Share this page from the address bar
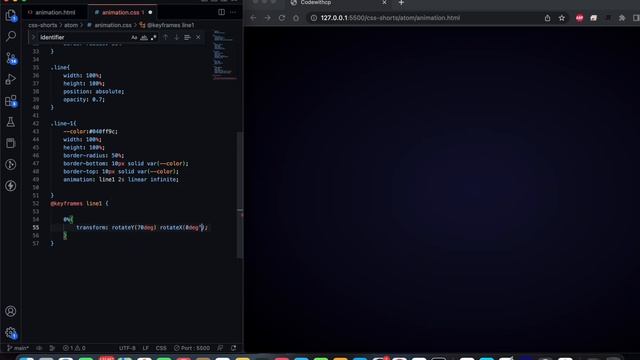 547,18
